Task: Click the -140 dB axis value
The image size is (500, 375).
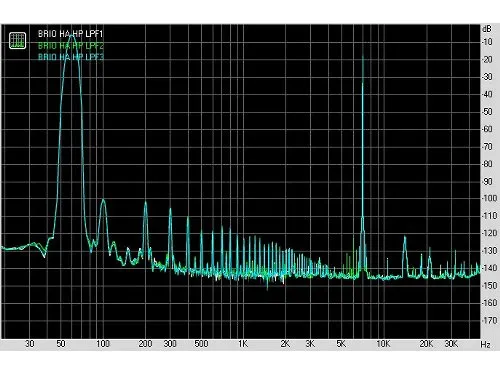Action: pos(489,268)
